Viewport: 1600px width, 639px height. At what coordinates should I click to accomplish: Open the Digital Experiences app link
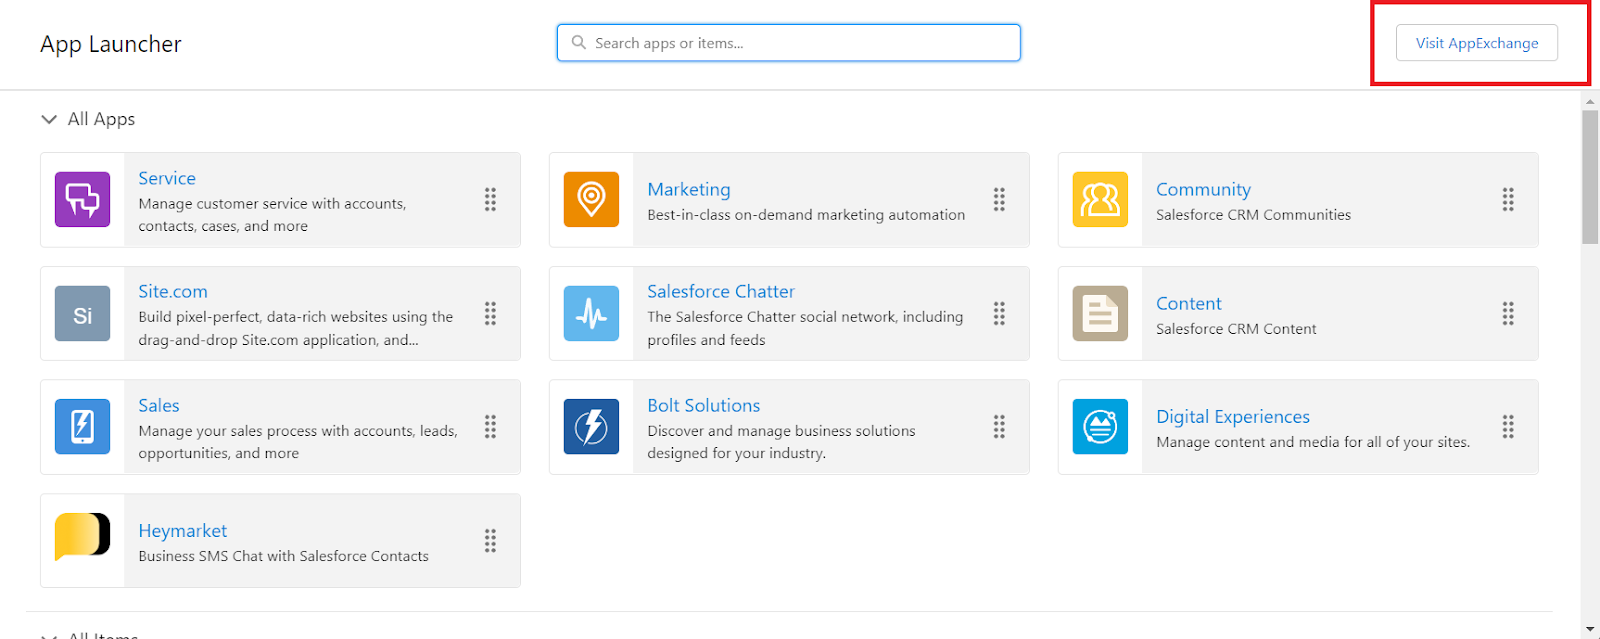(x=1233, y=416)
